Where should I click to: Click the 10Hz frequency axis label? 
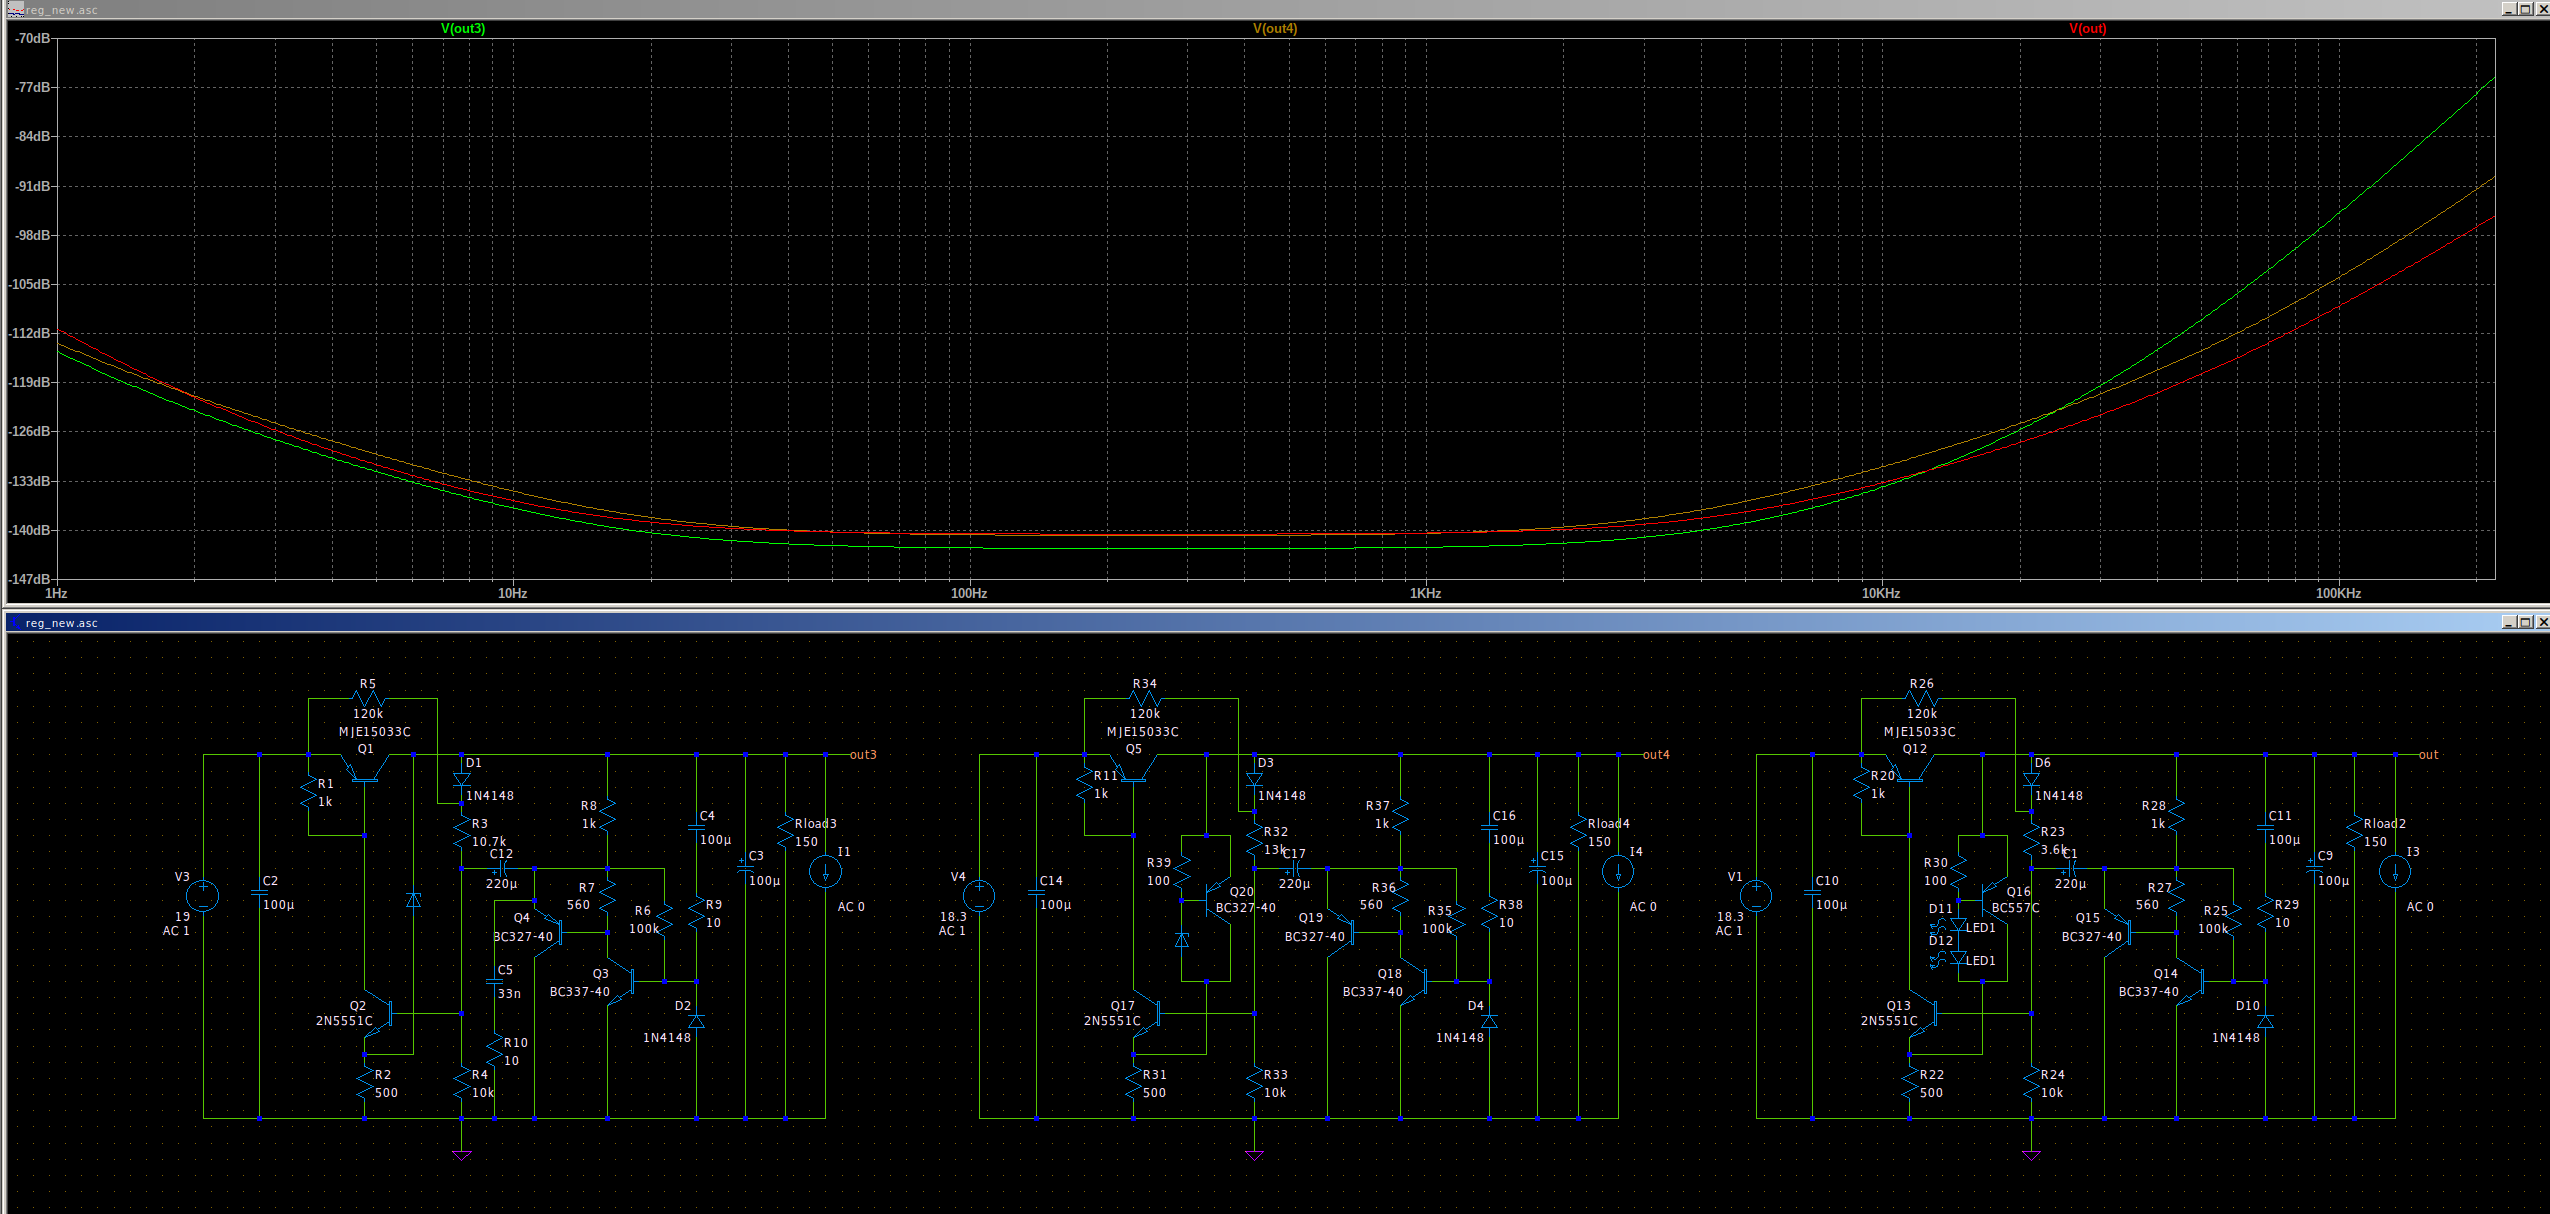coord(512,593)
